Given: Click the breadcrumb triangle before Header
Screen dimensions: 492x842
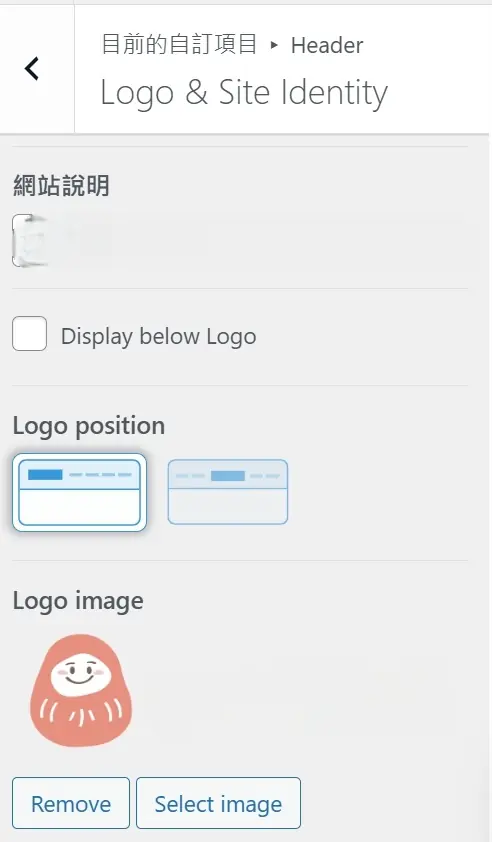Looking at the screenshot, I should 274,46.
